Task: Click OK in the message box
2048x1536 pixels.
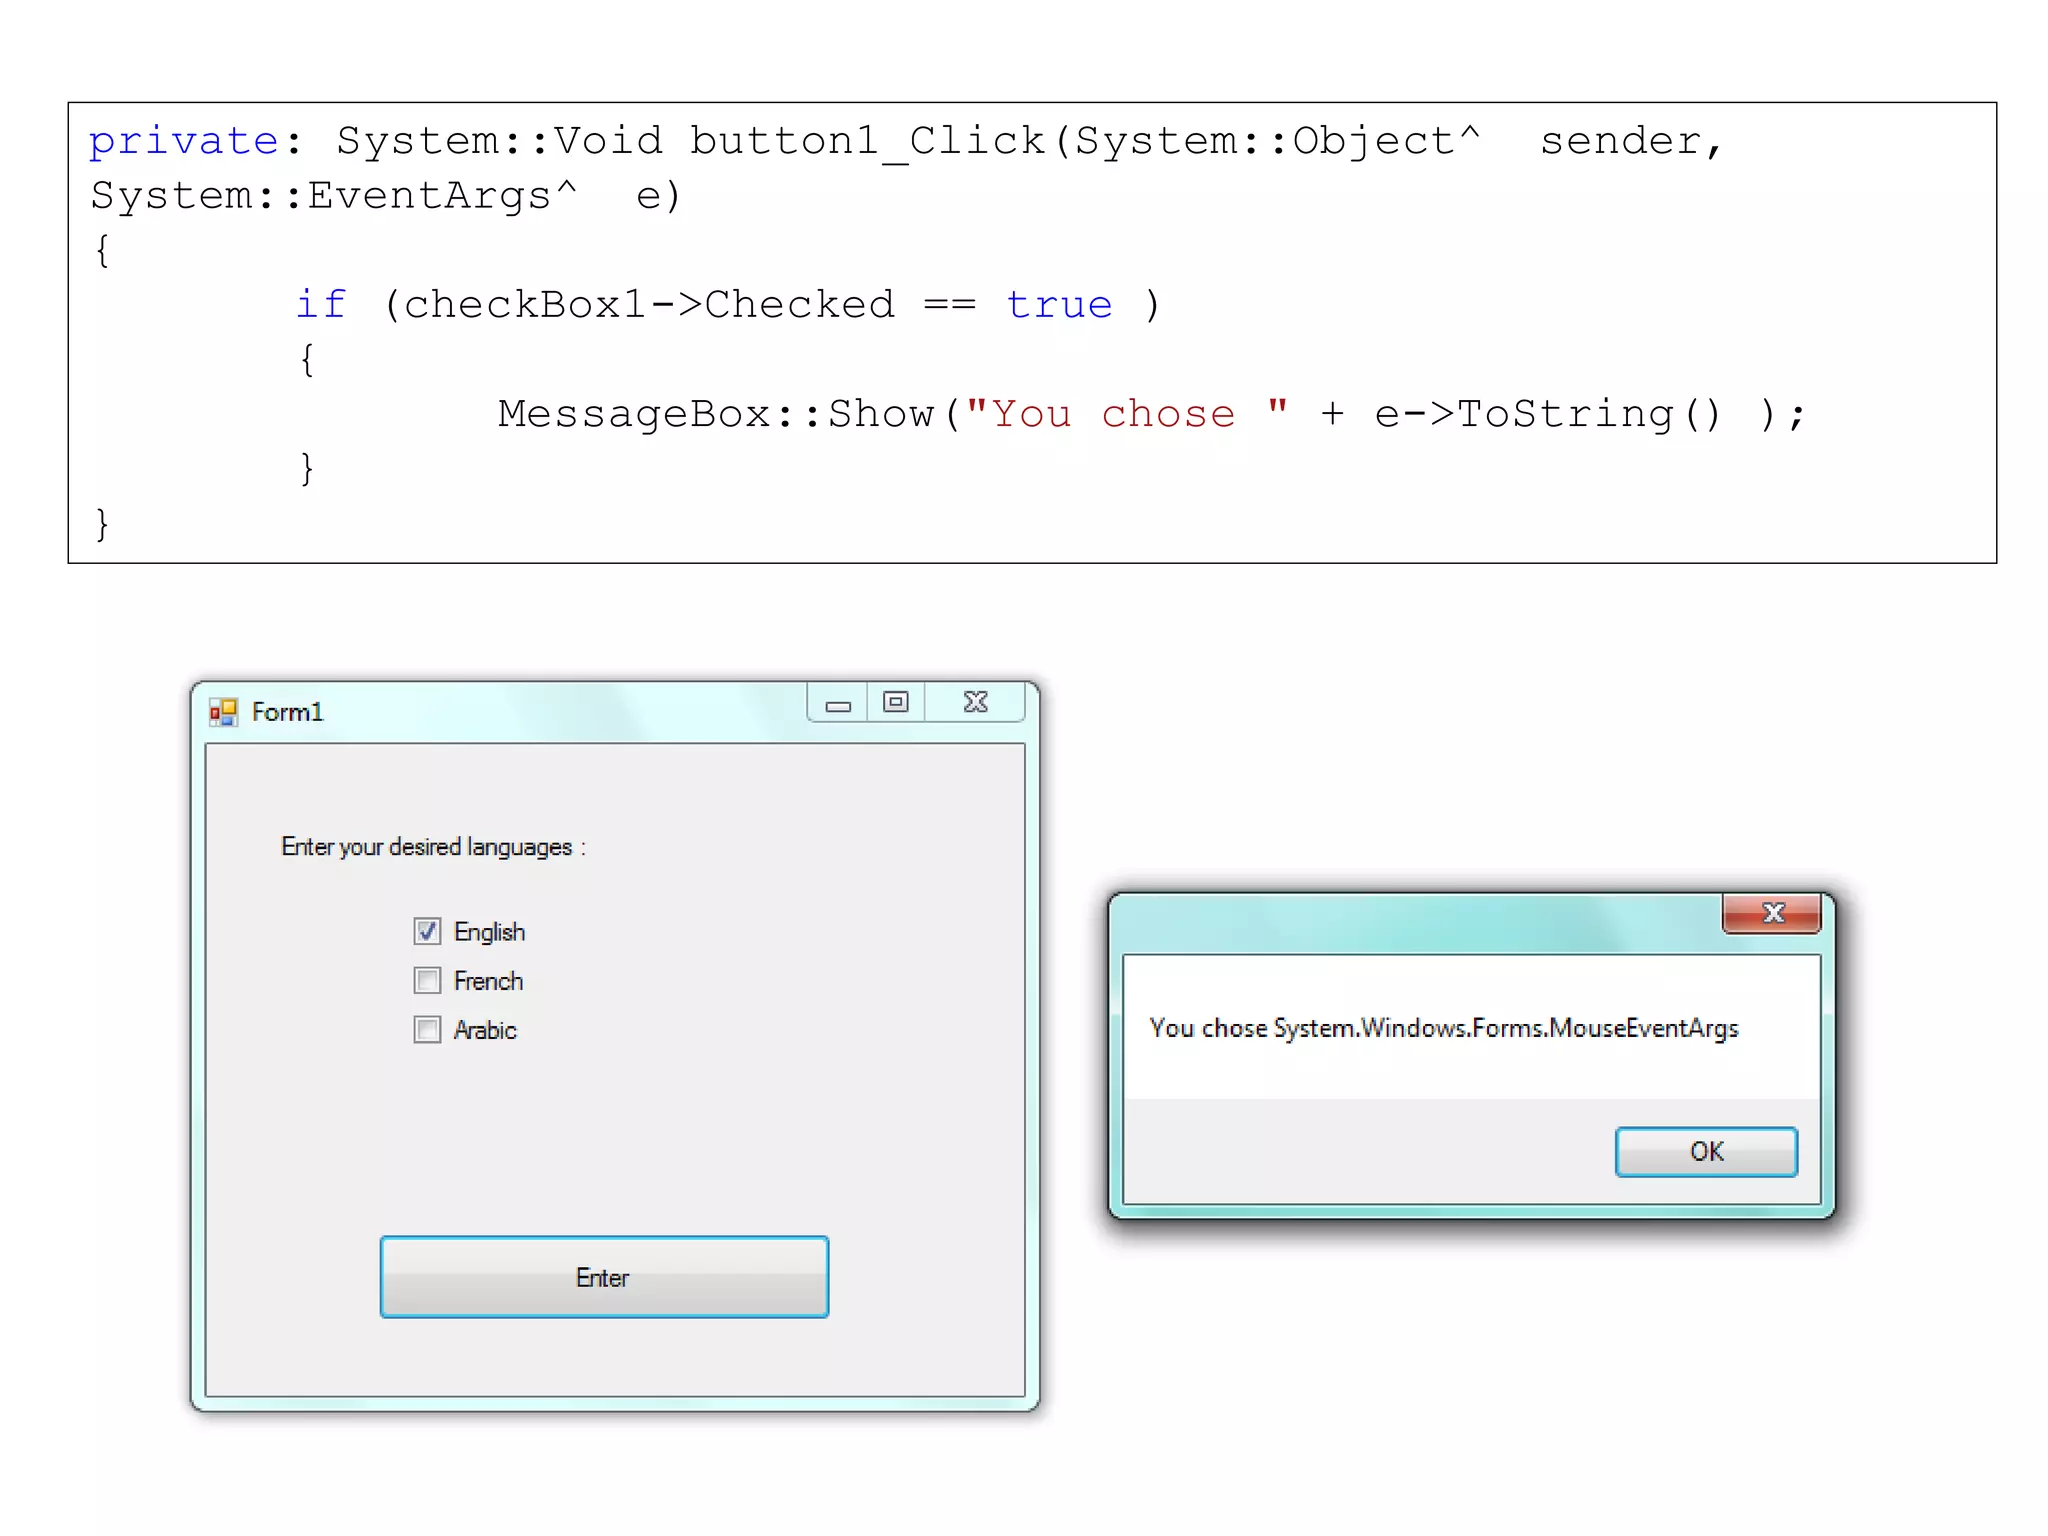Action: point(1706,1151)
